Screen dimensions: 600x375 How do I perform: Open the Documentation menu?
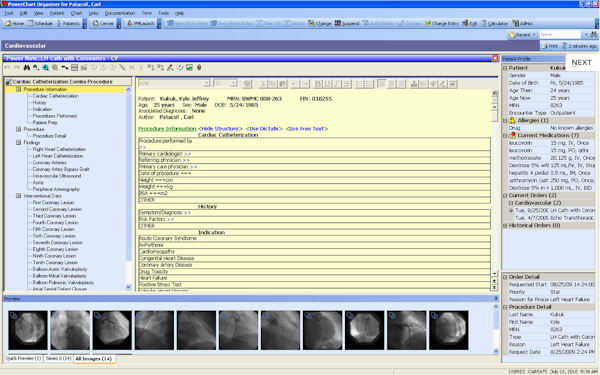pyautogui.click(x=120, y=13)
